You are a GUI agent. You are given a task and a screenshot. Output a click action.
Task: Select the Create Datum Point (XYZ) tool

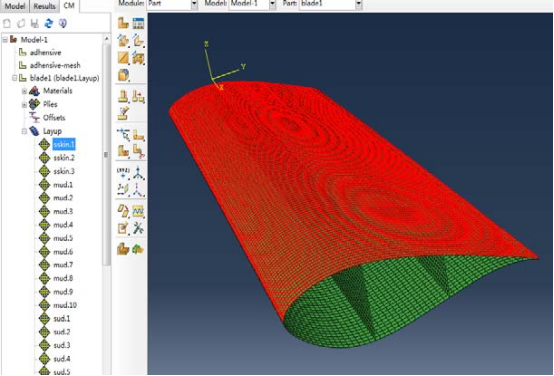[x=123, y=173]
